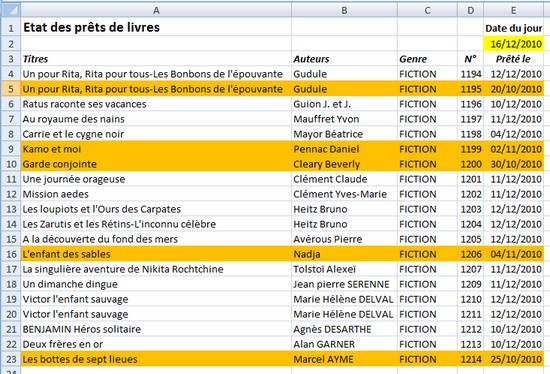Select column E header
Image resolution: width=550 pixels, height=374 pixels.
point(514,10)
